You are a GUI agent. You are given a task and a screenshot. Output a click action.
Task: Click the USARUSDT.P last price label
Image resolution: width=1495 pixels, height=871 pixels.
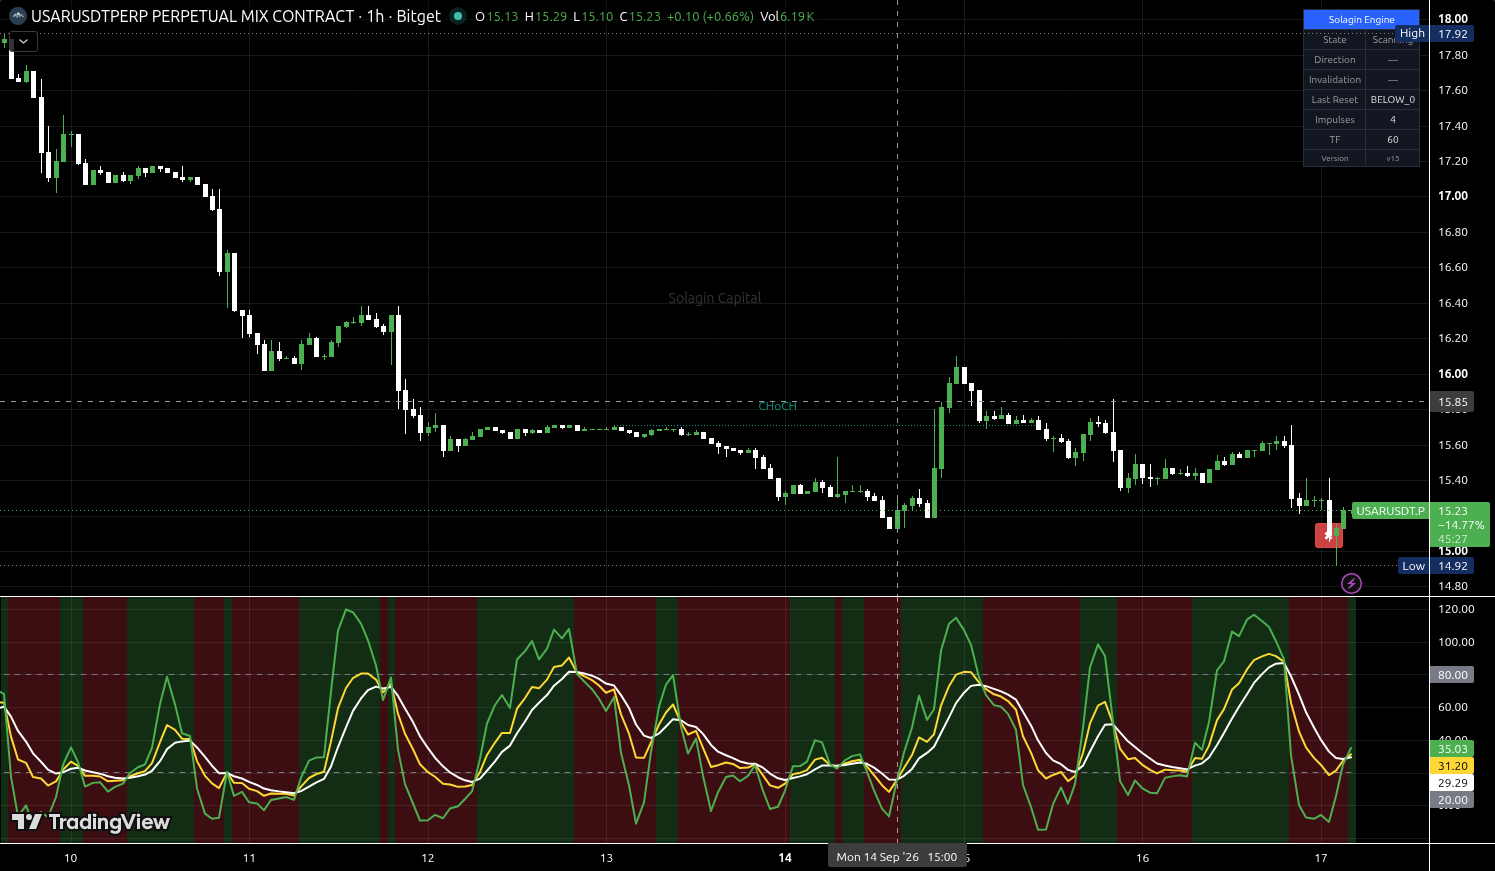pyautogui.click(x=1390, y=511)
